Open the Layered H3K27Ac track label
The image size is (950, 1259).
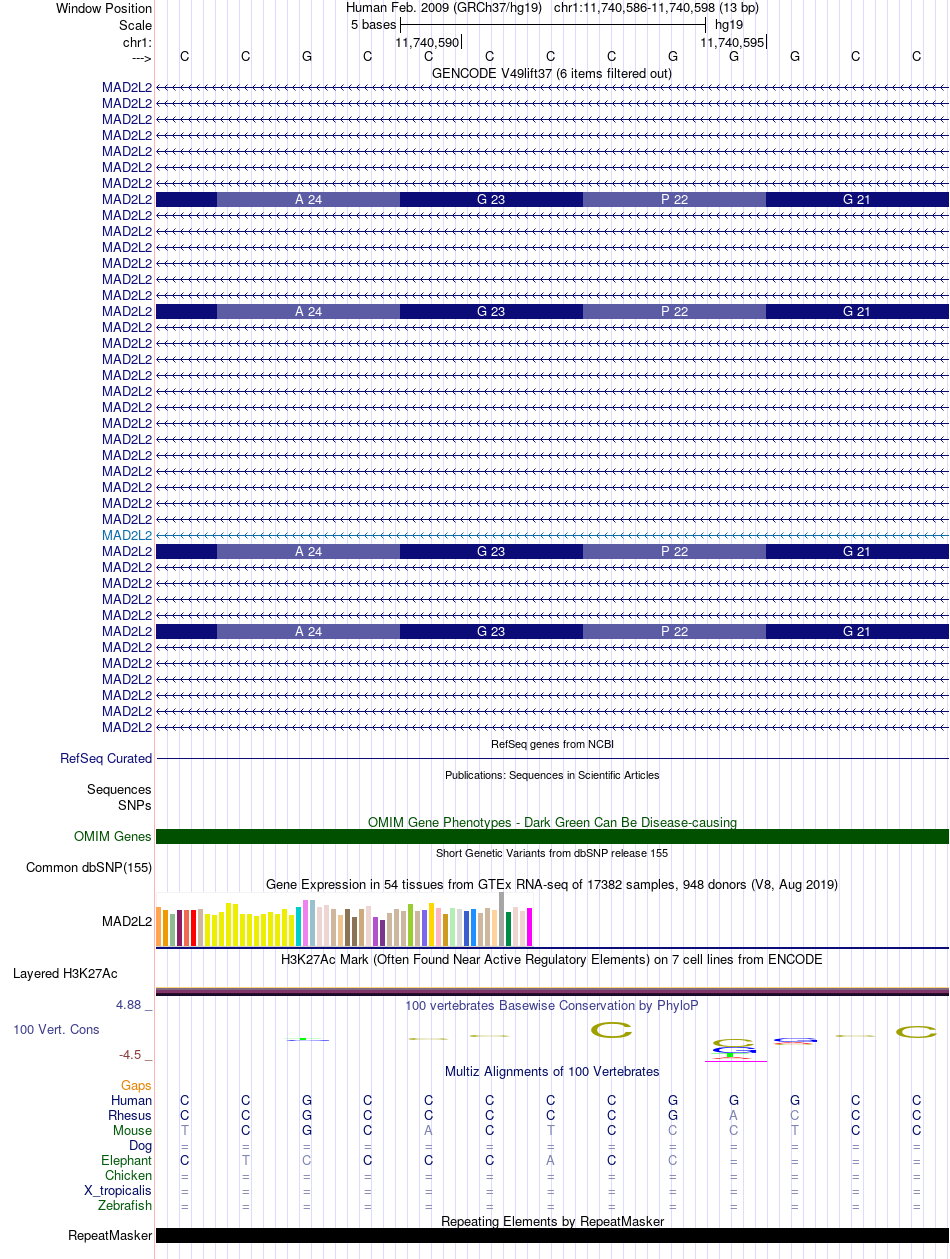pos(65,973)
